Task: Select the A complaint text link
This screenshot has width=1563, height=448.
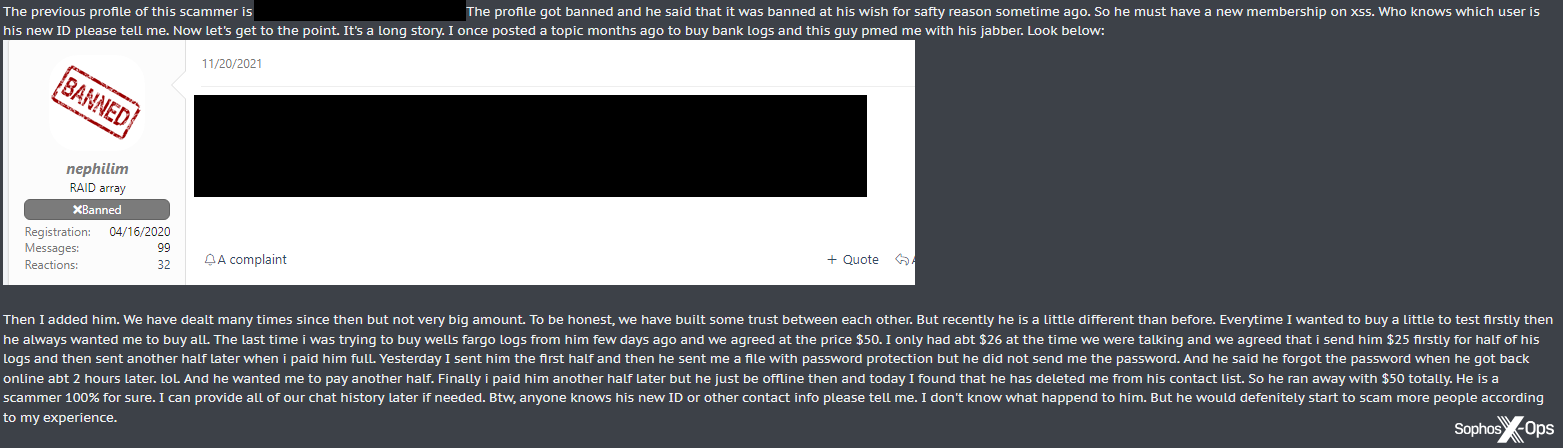Action: 252,260
